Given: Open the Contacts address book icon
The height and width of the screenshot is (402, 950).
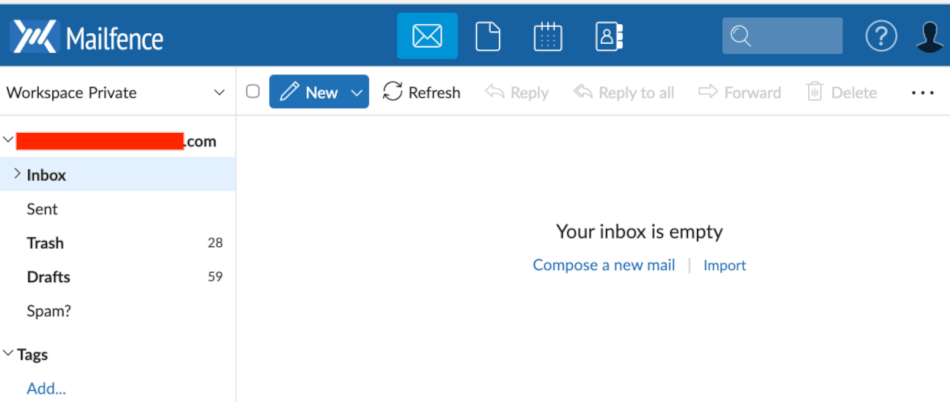Looking at the screenshot, I should (608, 37).
